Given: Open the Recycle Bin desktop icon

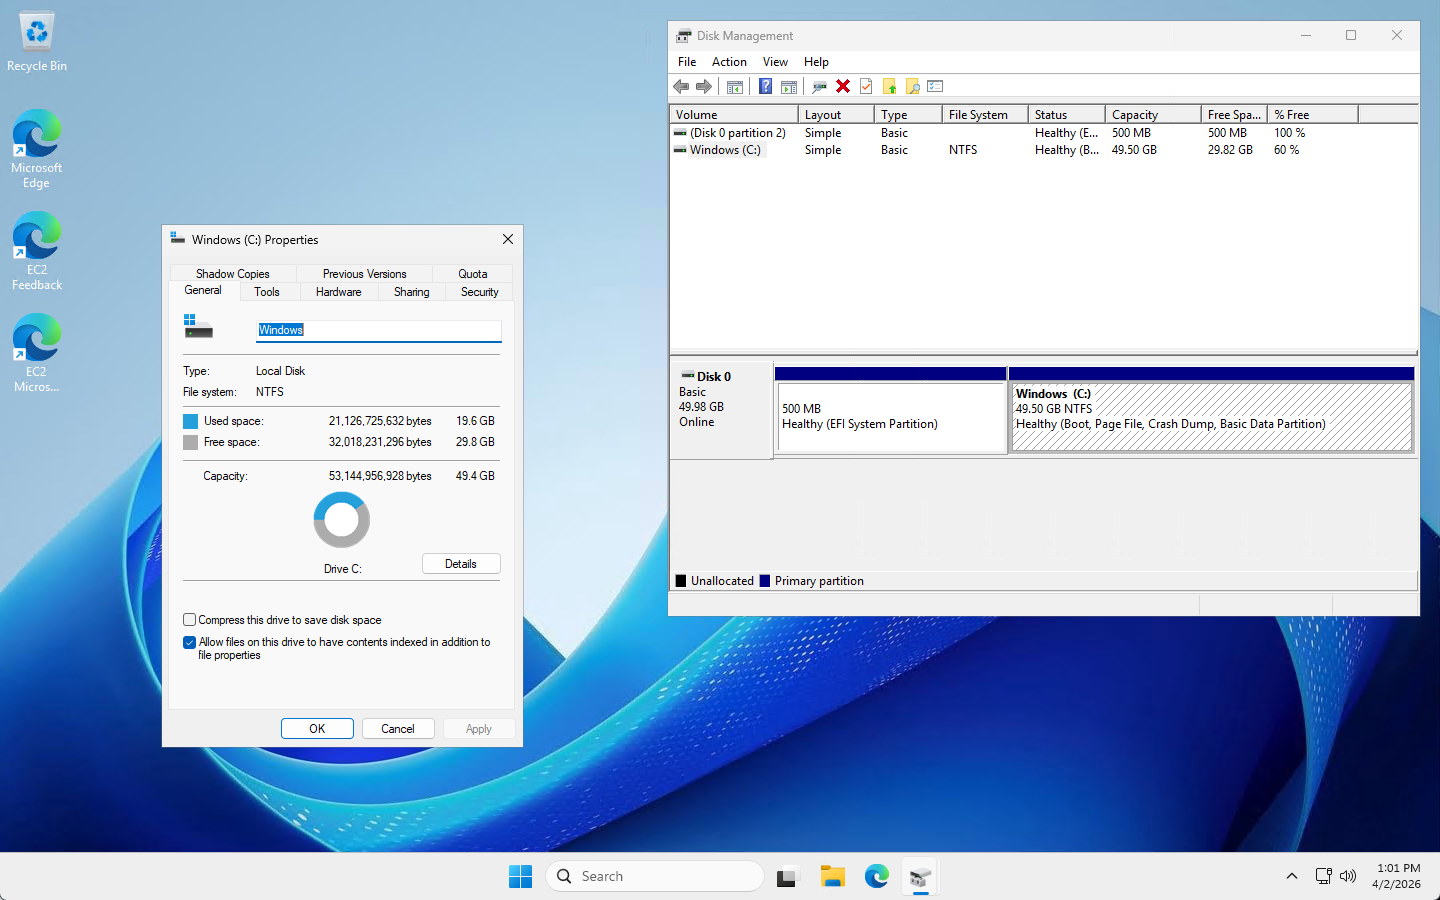Looking at the screenshot, I should tap(37, 43).
